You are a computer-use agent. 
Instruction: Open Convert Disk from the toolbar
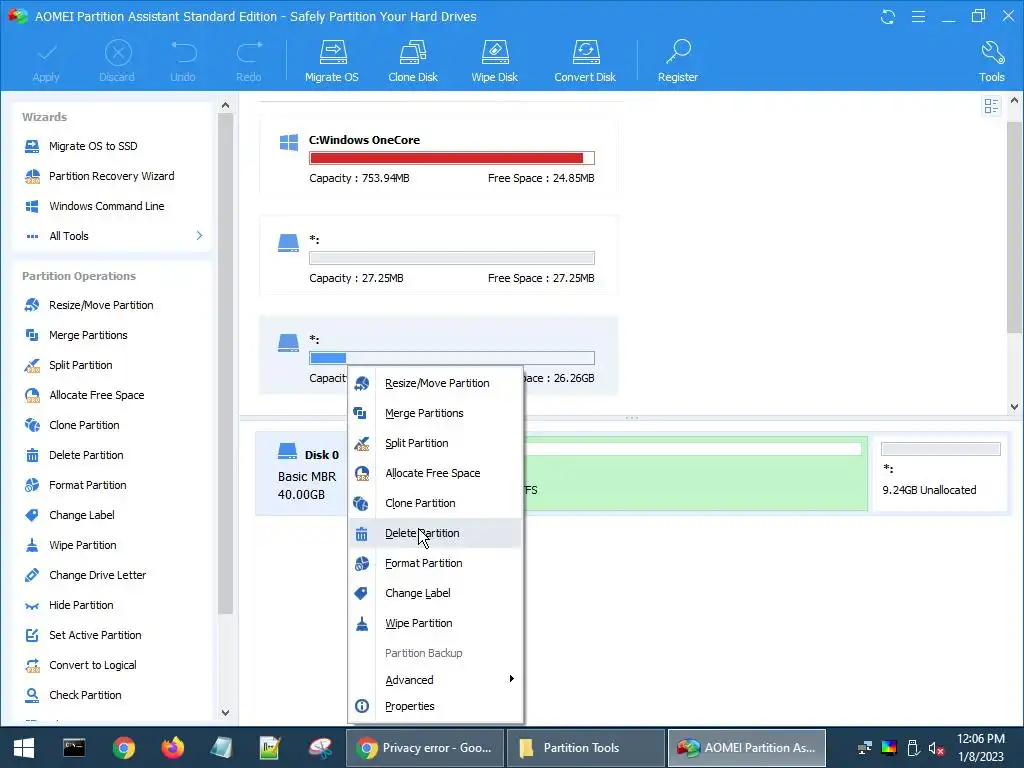click(585, 61)
